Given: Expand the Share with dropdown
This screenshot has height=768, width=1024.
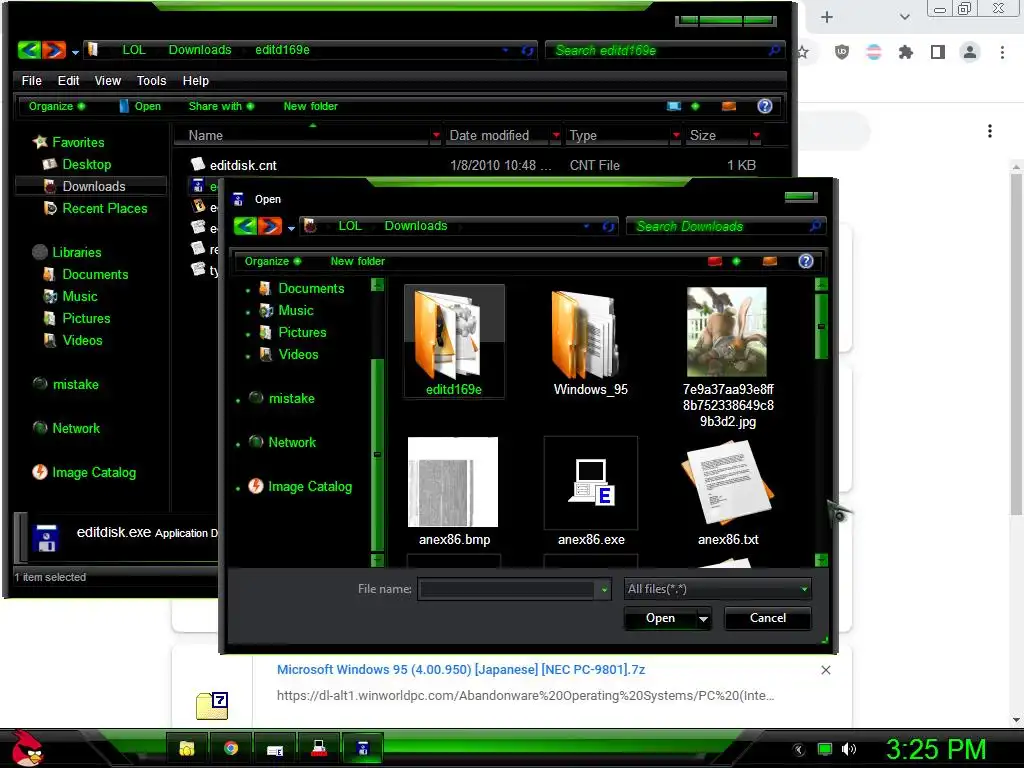Looking at the screenshot, I should coord(221,106).
